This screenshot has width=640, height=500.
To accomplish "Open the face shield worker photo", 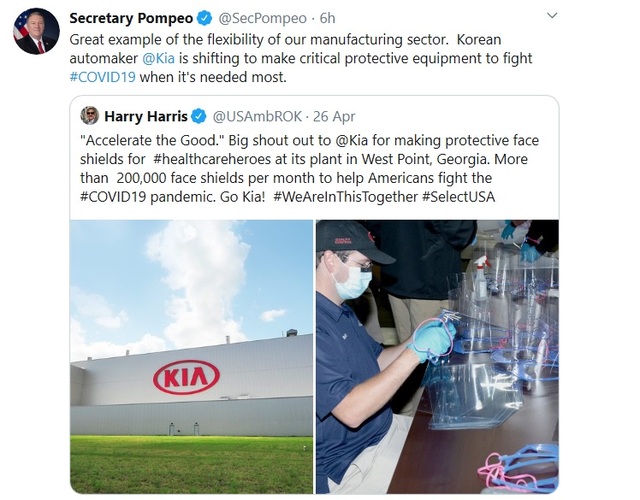I will click(x=437, y=357).
